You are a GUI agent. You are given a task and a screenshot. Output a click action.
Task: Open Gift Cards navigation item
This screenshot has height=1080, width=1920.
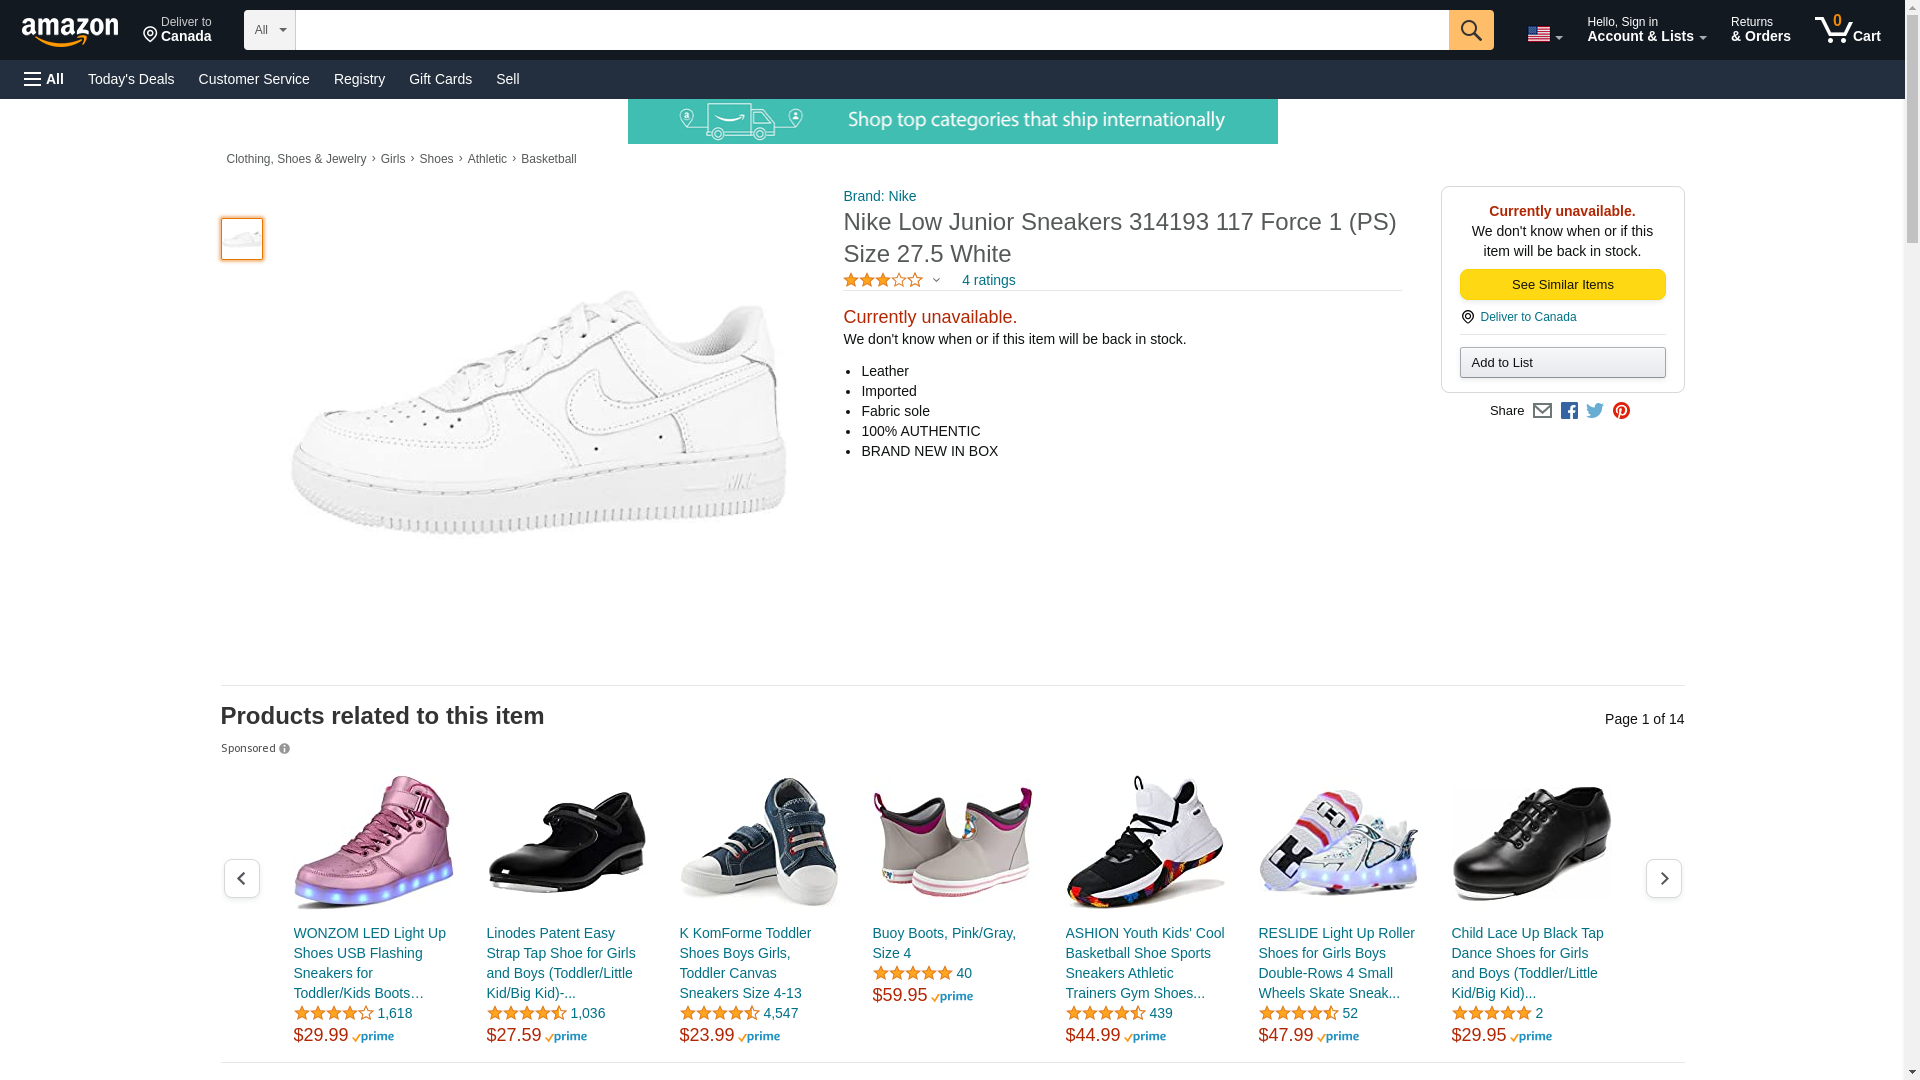click(440, 79)
